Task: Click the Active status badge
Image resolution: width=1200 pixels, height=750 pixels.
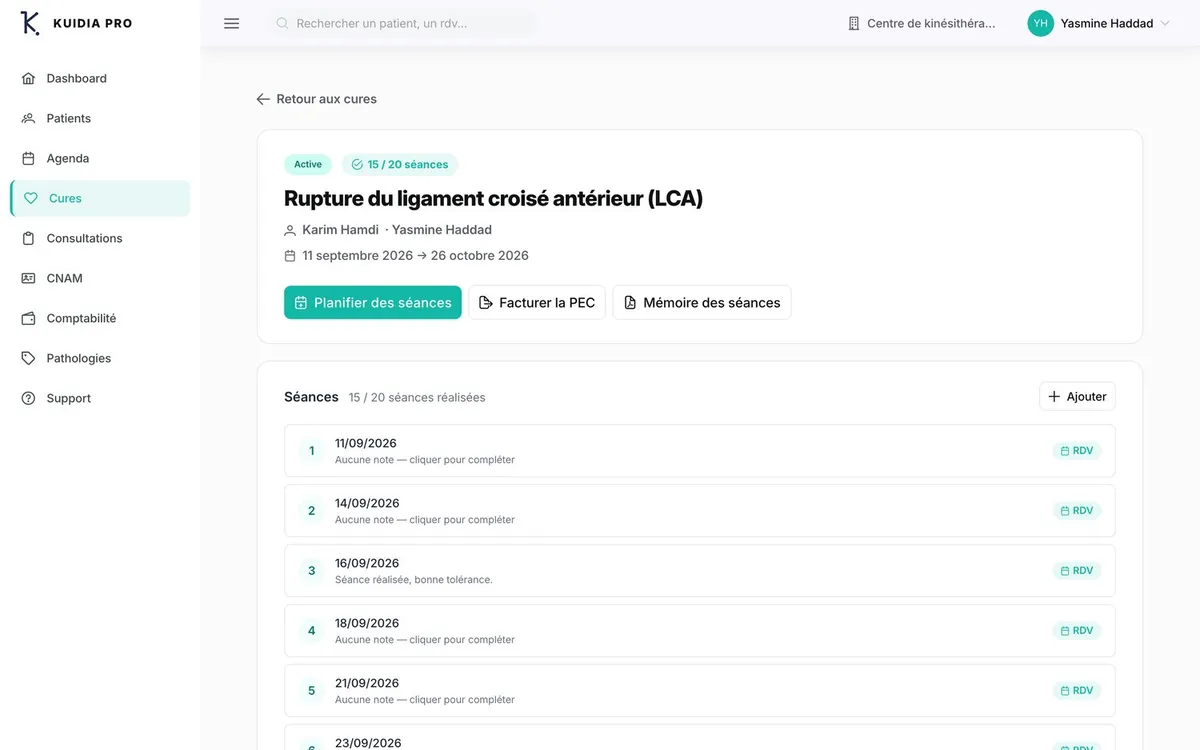Action: (308, 164)
